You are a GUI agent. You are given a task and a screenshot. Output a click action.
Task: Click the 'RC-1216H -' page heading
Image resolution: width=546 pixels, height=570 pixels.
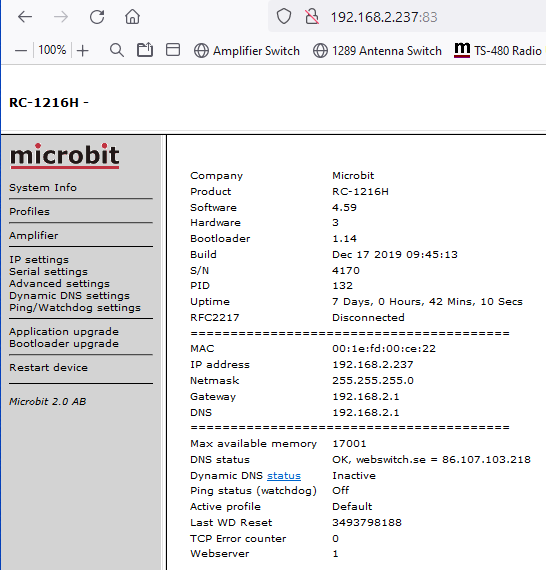(x=49, y=103)
